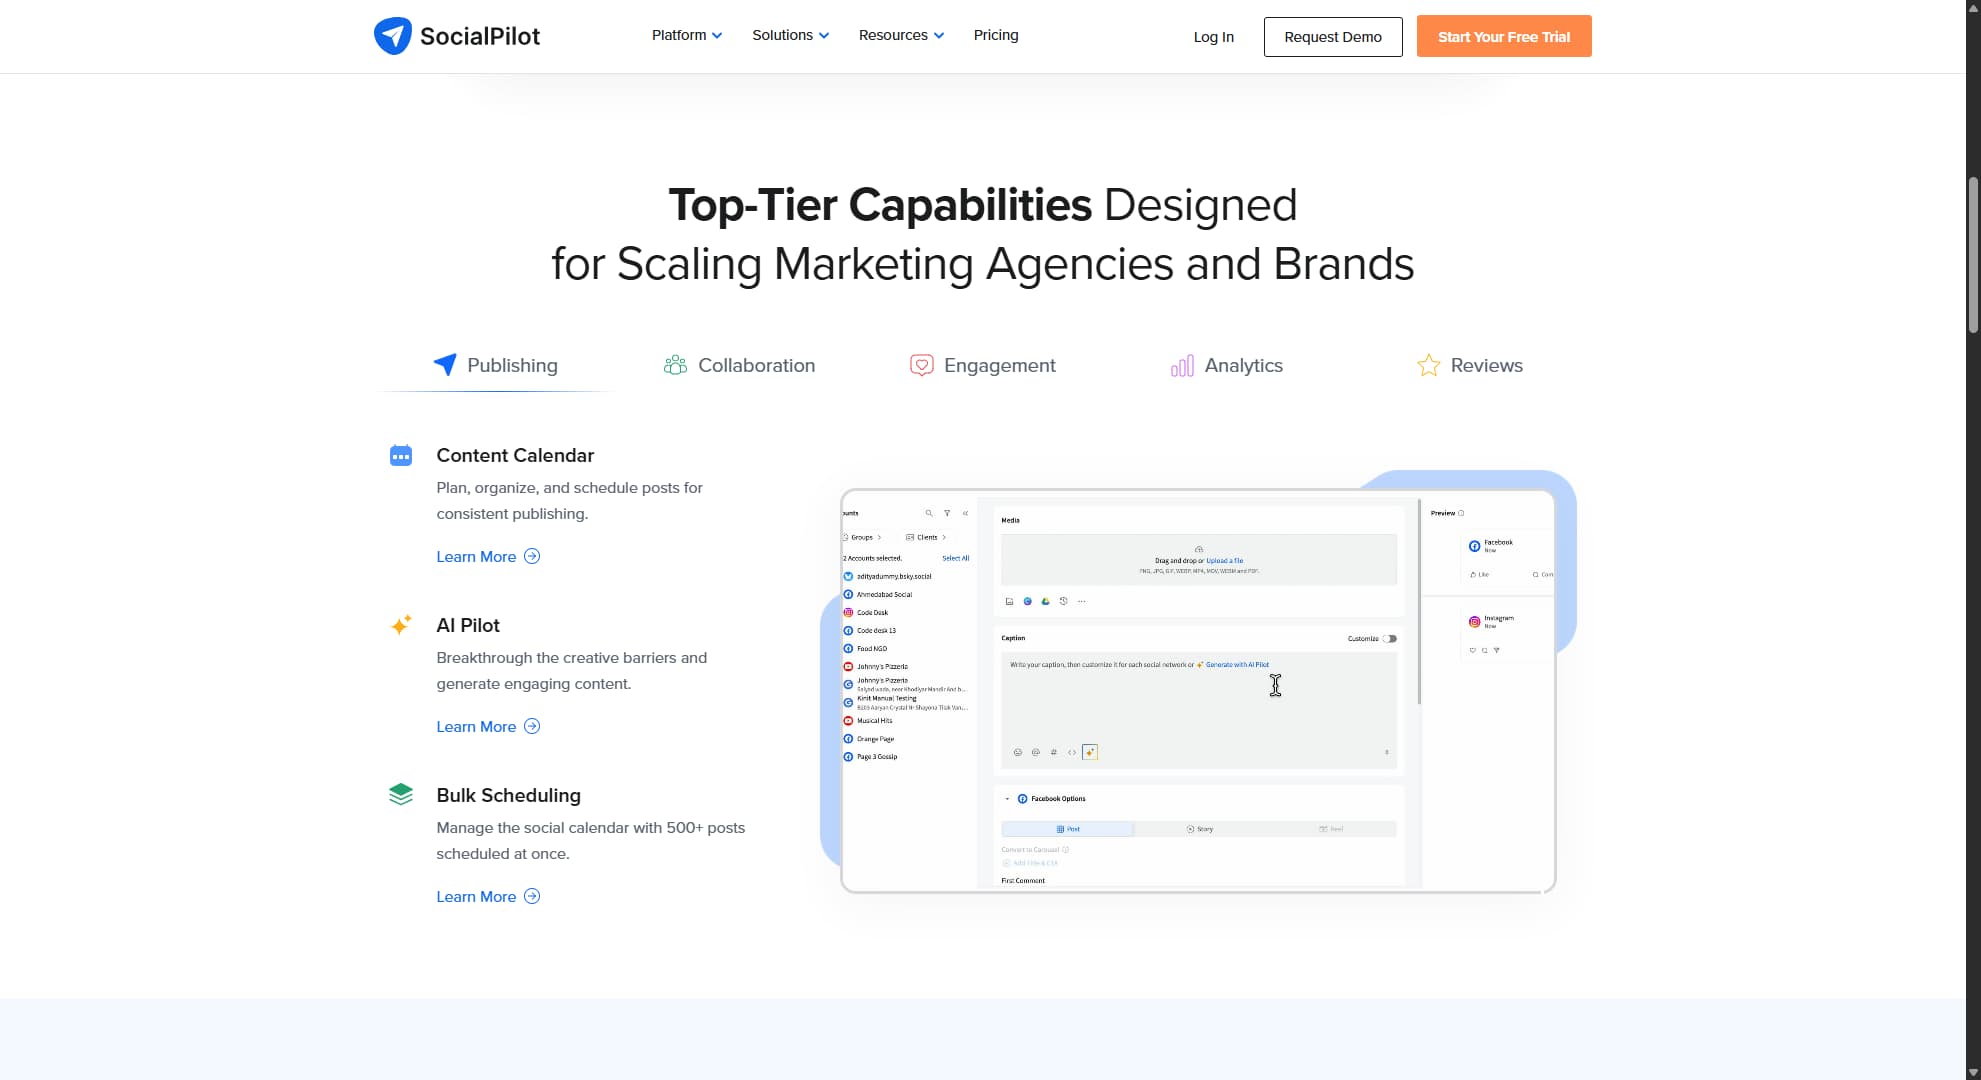Click Upload a file in the media area
This screenshot has width=1981, height=1080.
pos(1225,561)
